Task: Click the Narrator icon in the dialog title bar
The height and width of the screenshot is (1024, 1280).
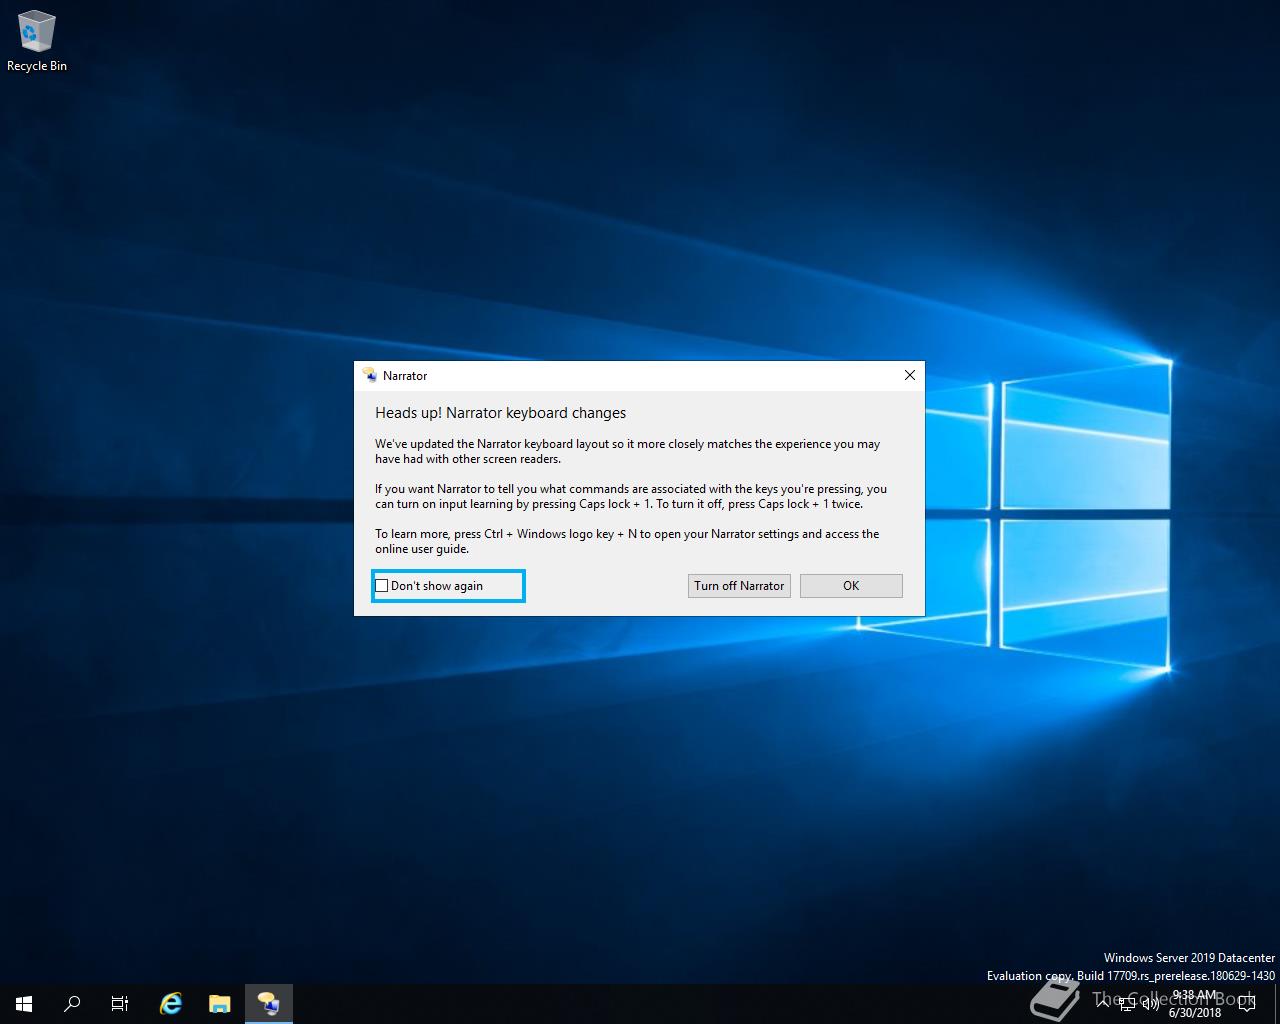Action: pos(370,375)
